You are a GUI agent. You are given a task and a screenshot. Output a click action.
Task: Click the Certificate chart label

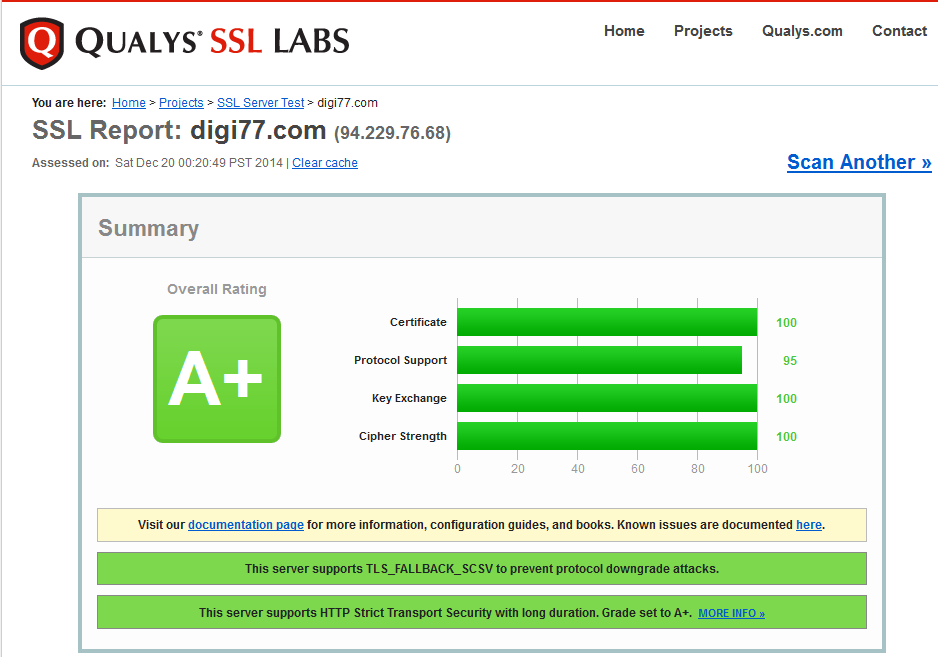[418, 322]
